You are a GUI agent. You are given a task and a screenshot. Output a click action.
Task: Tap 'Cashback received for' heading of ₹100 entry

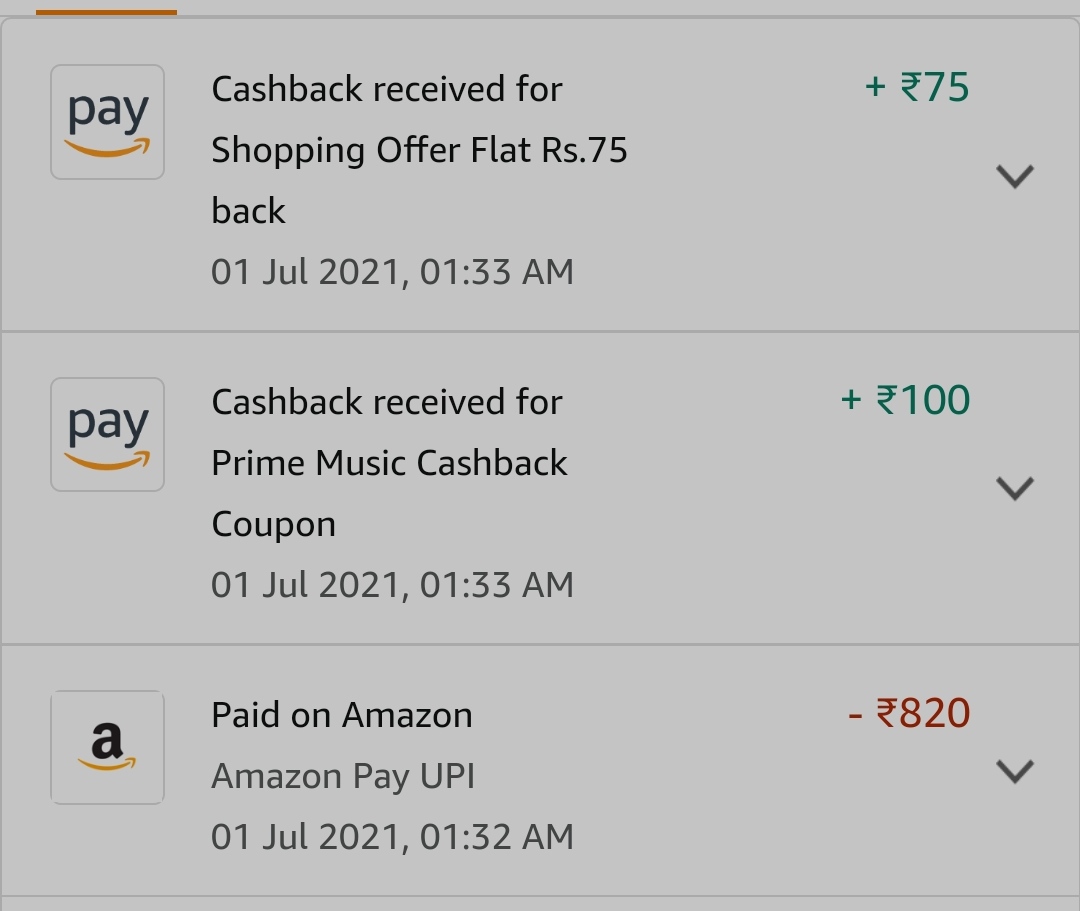tap(387, 402)
